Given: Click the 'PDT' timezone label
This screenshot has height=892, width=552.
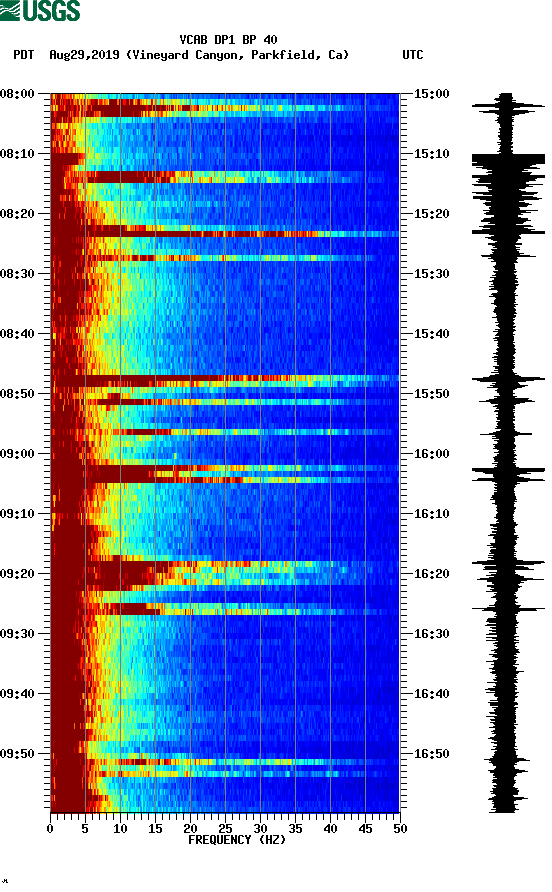Looking at the screenshot, I should [24, 55].
